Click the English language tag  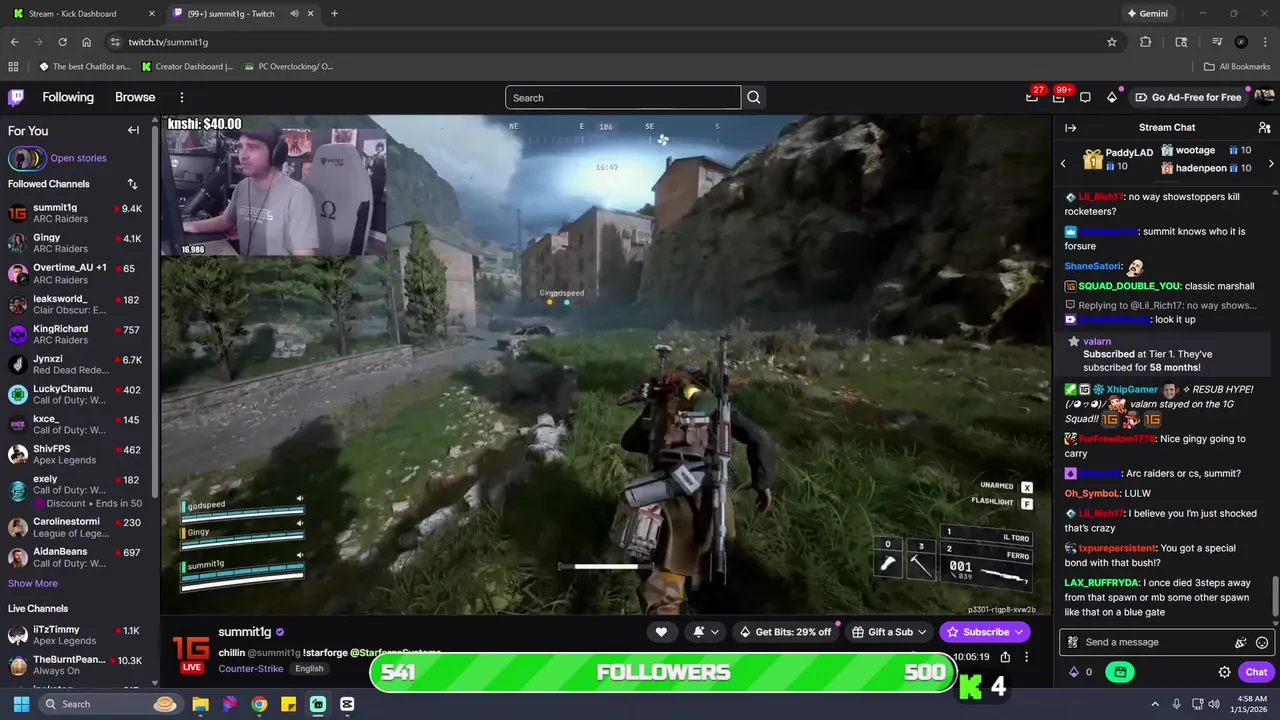click(309, 668)
